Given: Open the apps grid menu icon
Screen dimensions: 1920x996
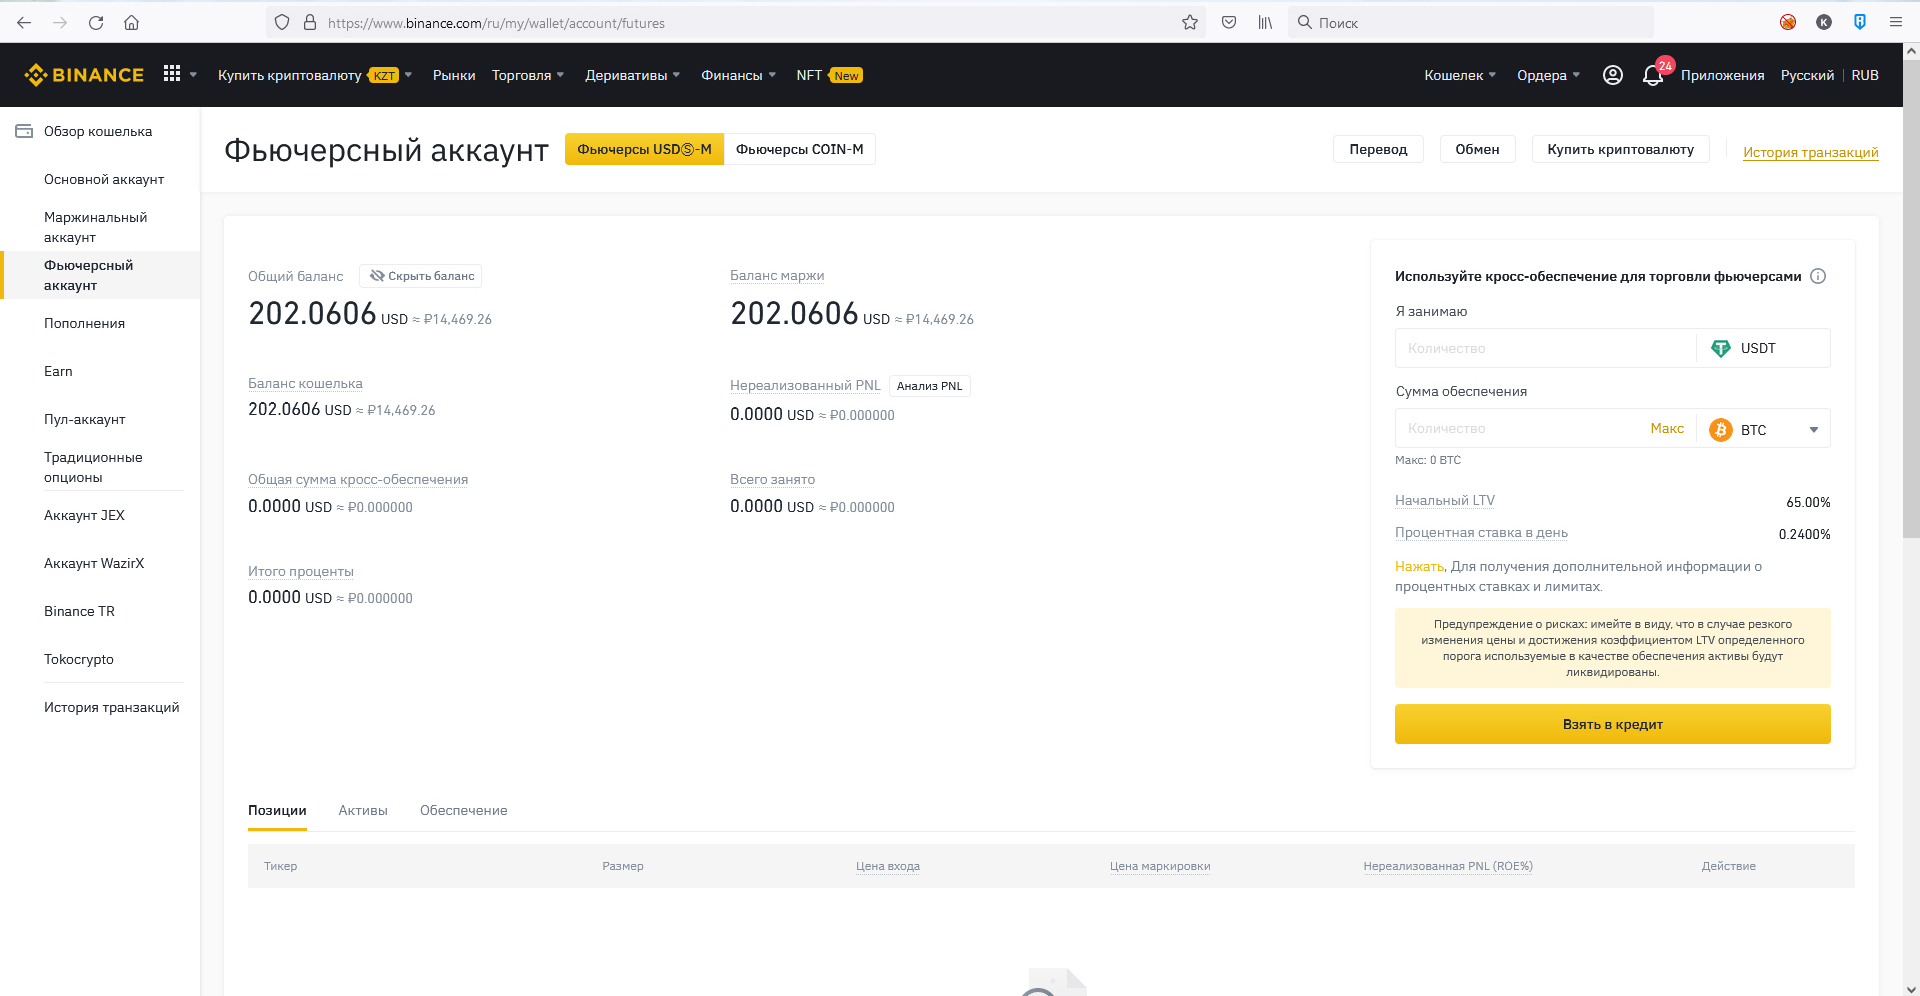Looking at the screenshot, I should tap(172, 74).
